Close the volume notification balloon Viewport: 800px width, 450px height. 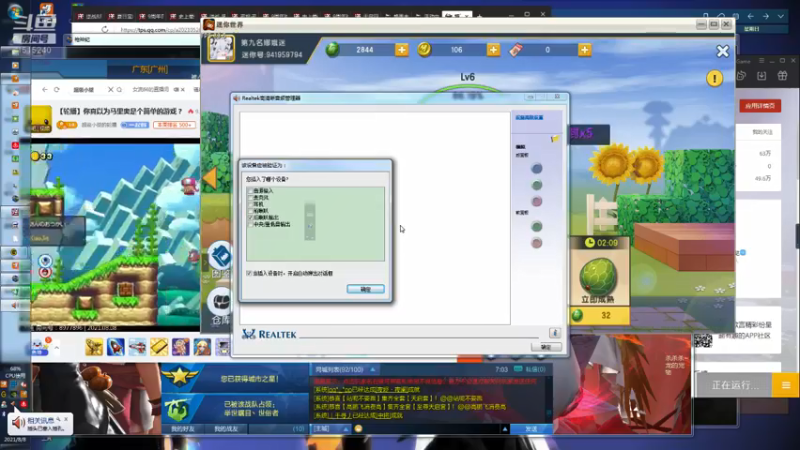point(66,419)
